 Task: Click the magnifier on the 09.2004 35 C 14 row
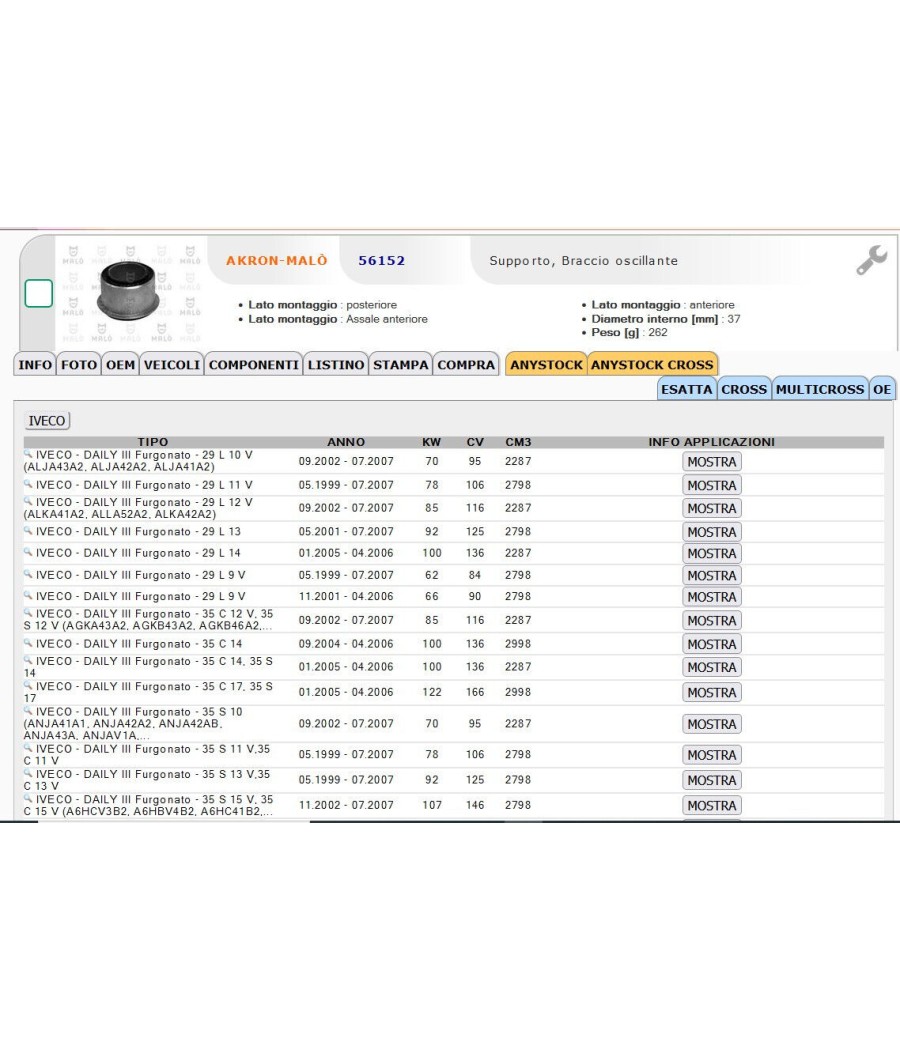(x=28, y=642)
